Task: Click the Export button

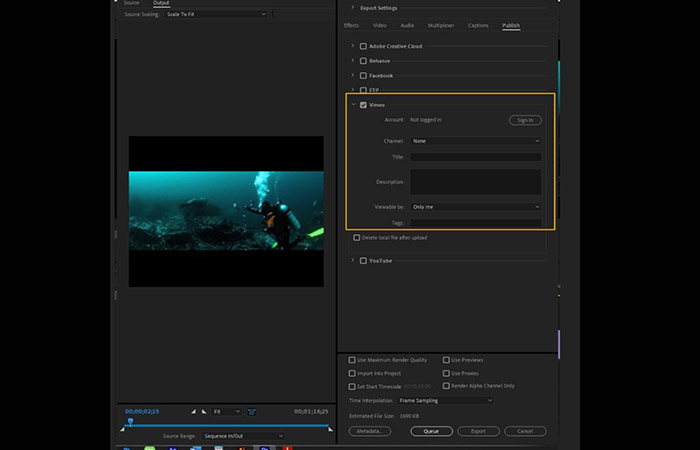Action: pyautogui.click(x=478, y=431)
